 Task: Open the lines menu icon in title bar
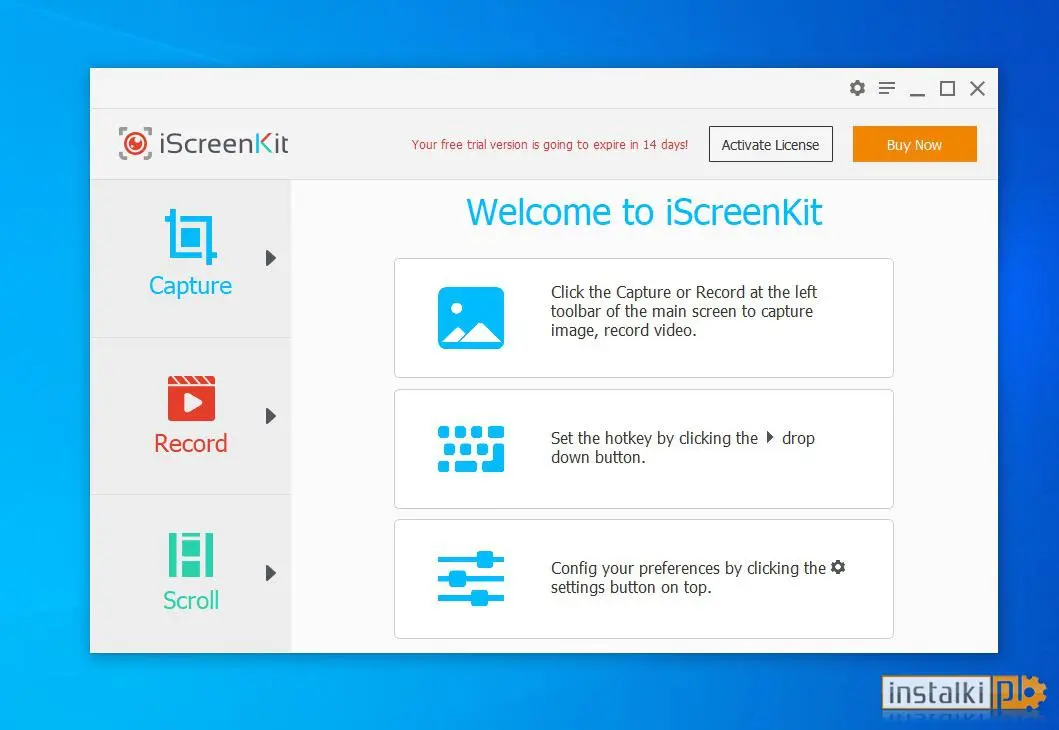[887, 88]
